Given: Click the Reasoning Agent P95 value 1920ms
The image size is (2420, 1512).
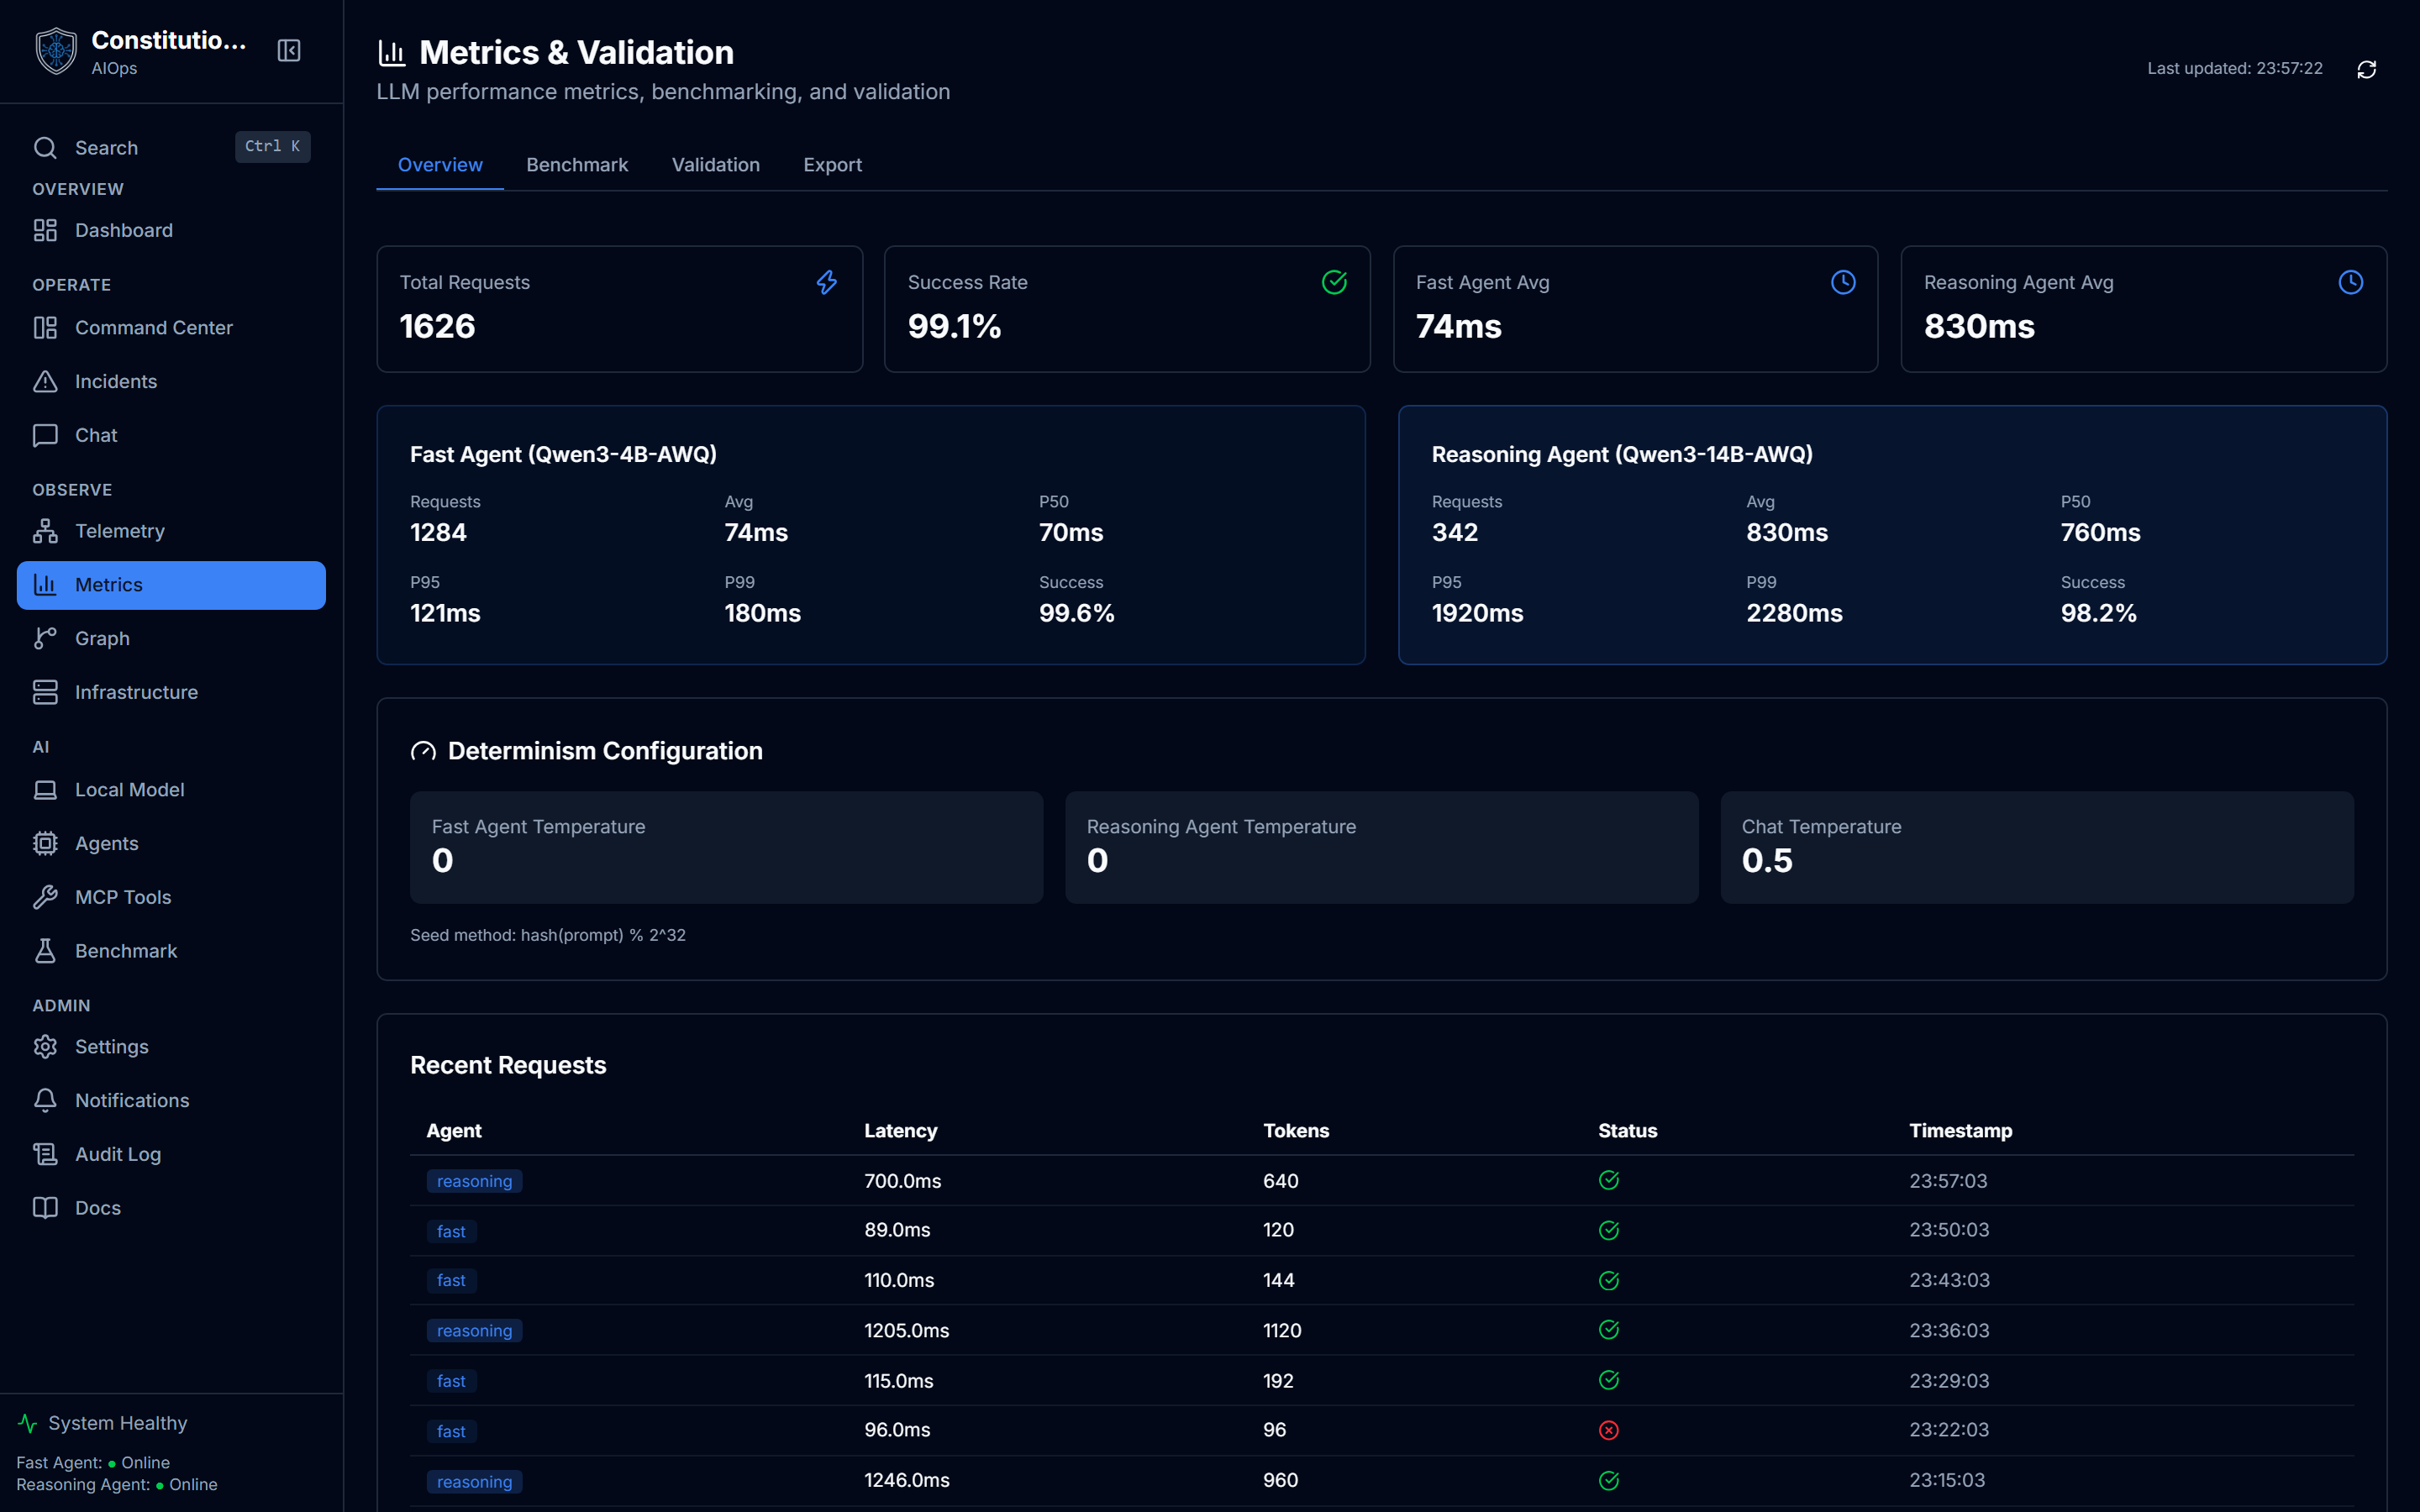Looking at the screenshot, I should 1477,614.
